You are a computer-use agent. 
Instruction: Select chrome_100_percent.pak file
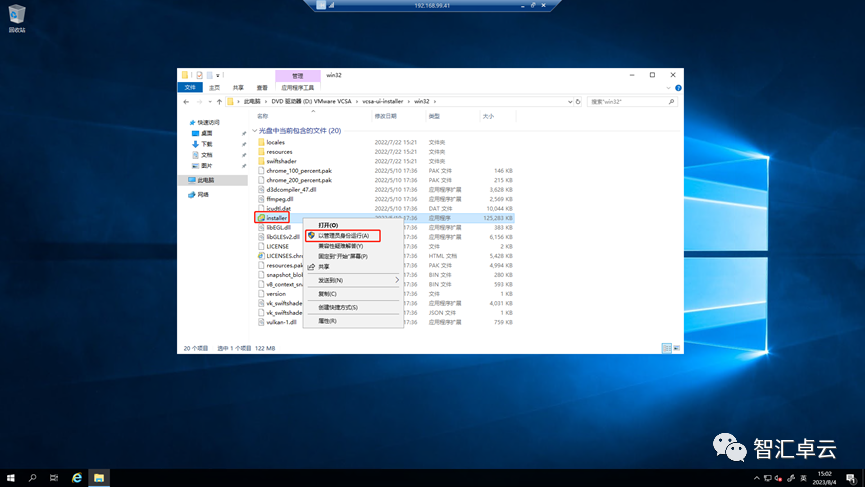point(299,171)
